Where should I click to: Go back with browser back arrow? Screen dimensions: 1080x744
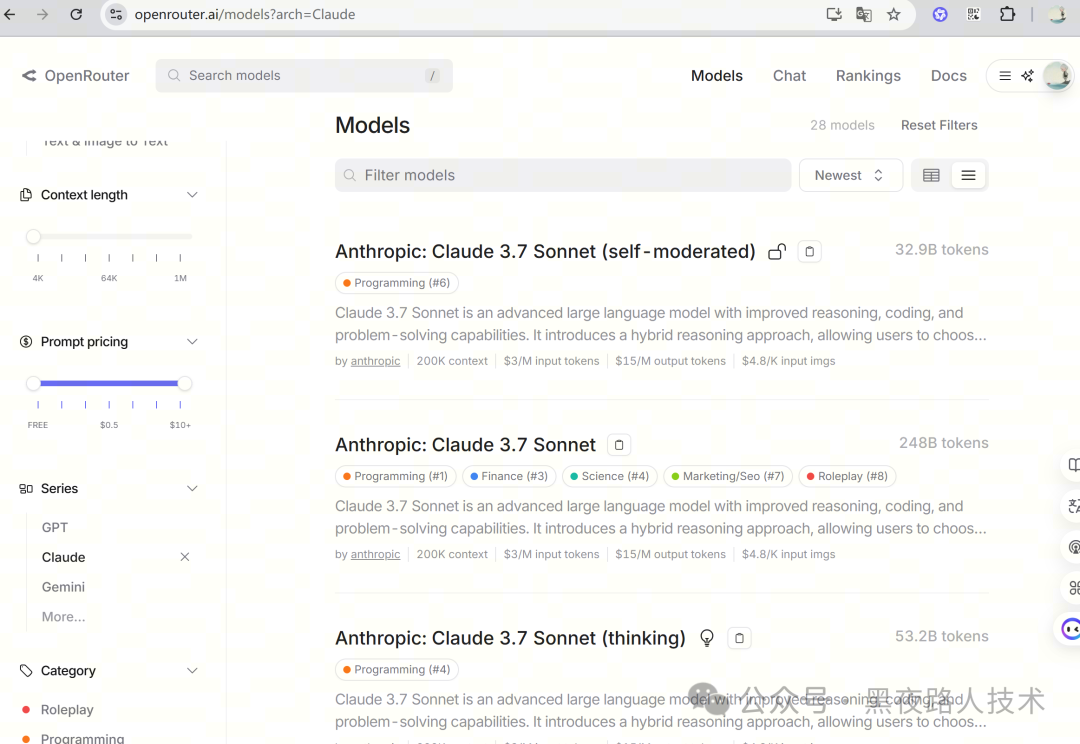click(x=10, y=14)
